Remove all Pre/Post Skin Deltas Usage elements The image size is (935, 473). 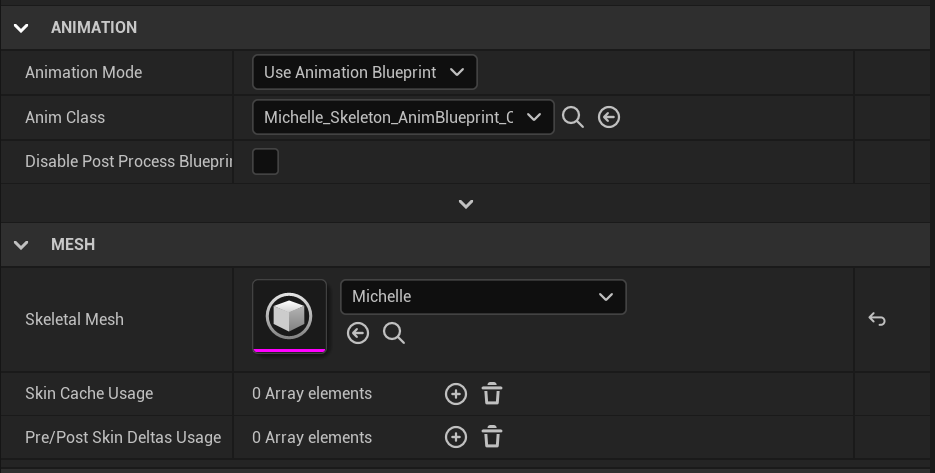click(x=492, y=437)
